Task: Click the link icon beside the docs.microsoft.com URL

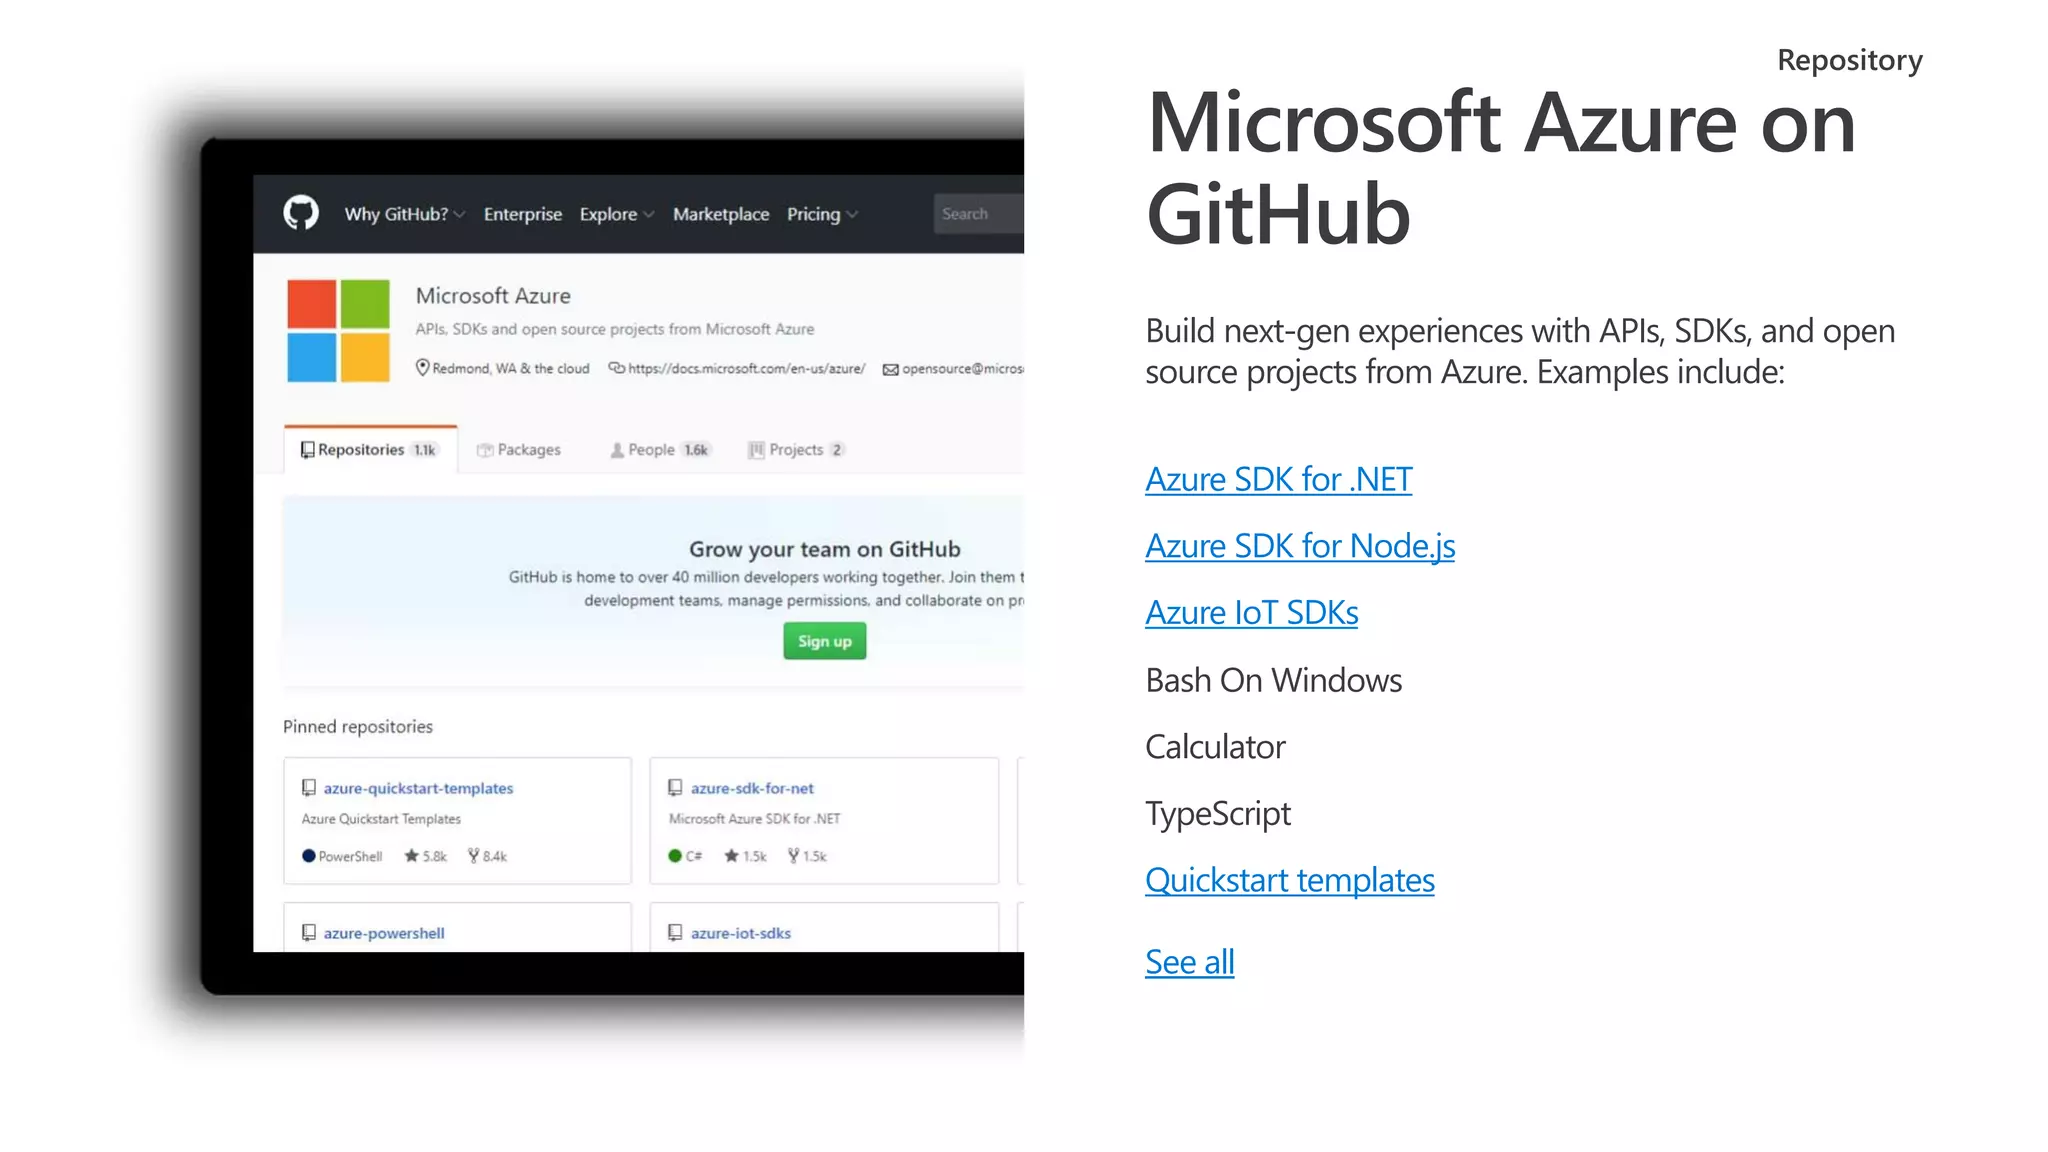Action: (617, 368)
